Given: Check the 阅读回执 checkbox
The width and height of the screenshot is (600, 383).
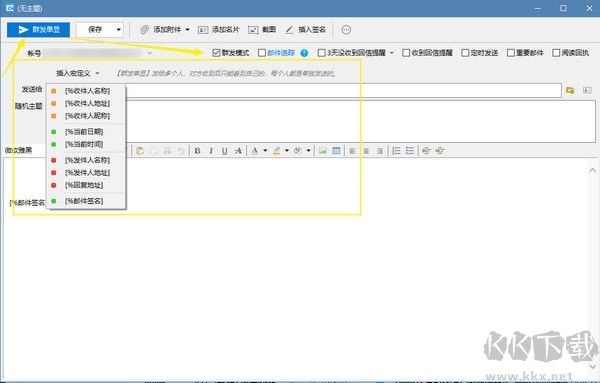Looking at the screenshot, I should point(556,53).
